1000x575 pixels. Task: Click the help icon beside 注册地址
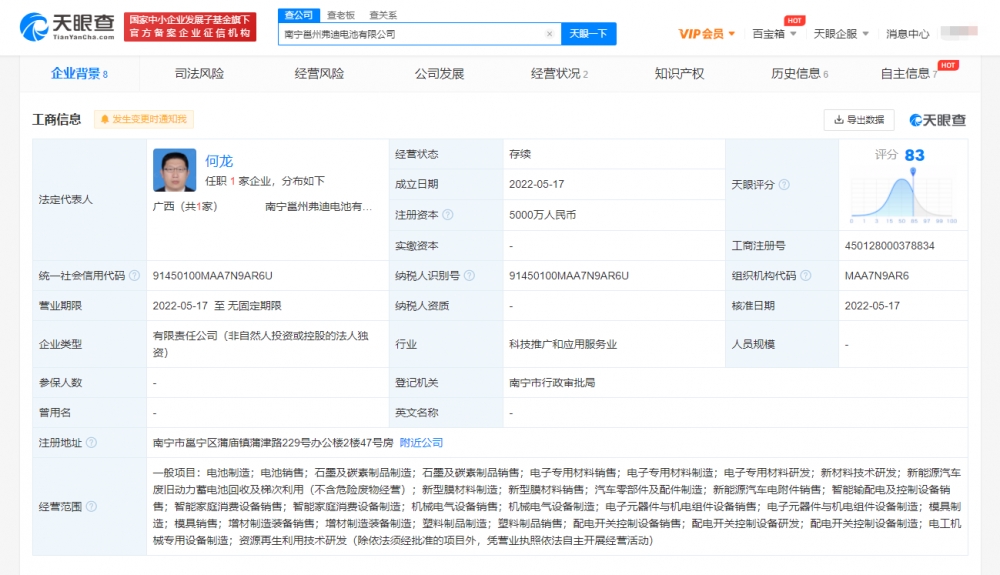click(91, 442)
